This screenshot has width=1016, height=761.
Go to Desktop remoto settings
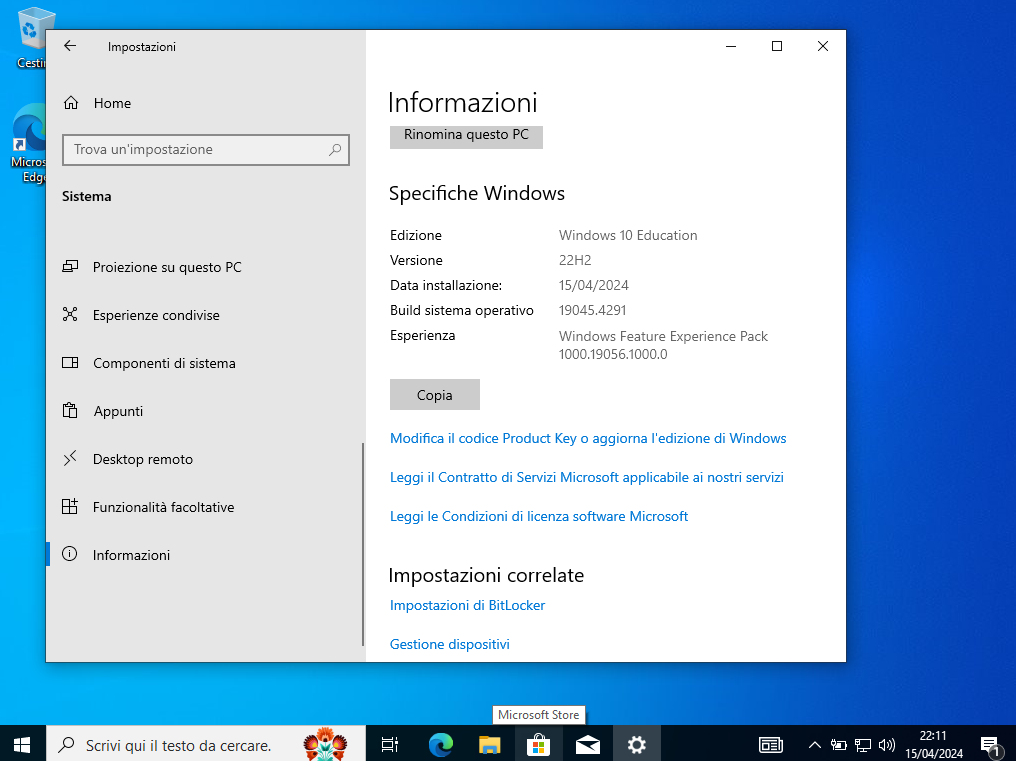click(x=128, y=459)
